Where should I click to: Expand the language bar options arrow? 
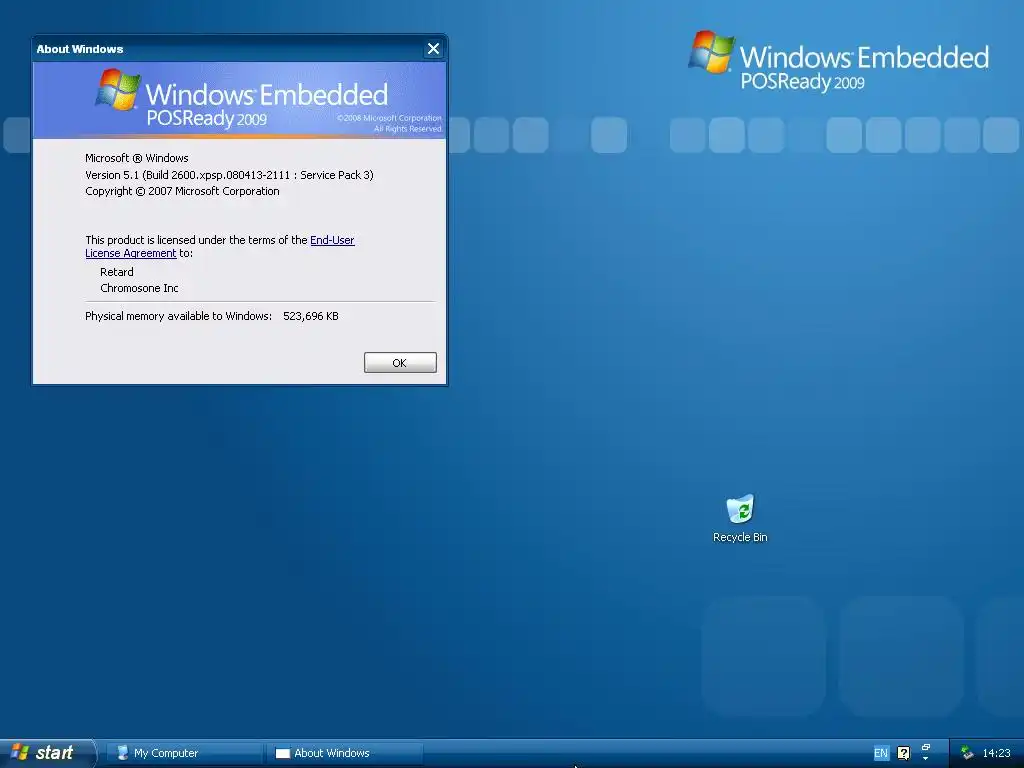(925, 759)
